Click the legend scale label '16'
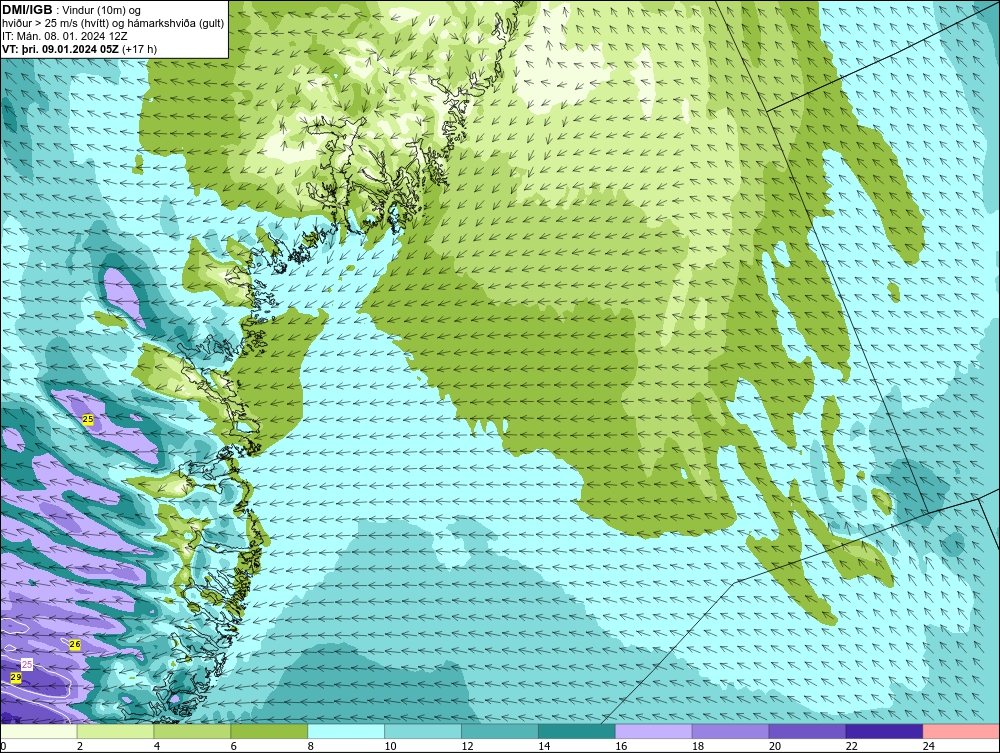The width and height of the screenshot is (1000, 753). pos(621,746)
